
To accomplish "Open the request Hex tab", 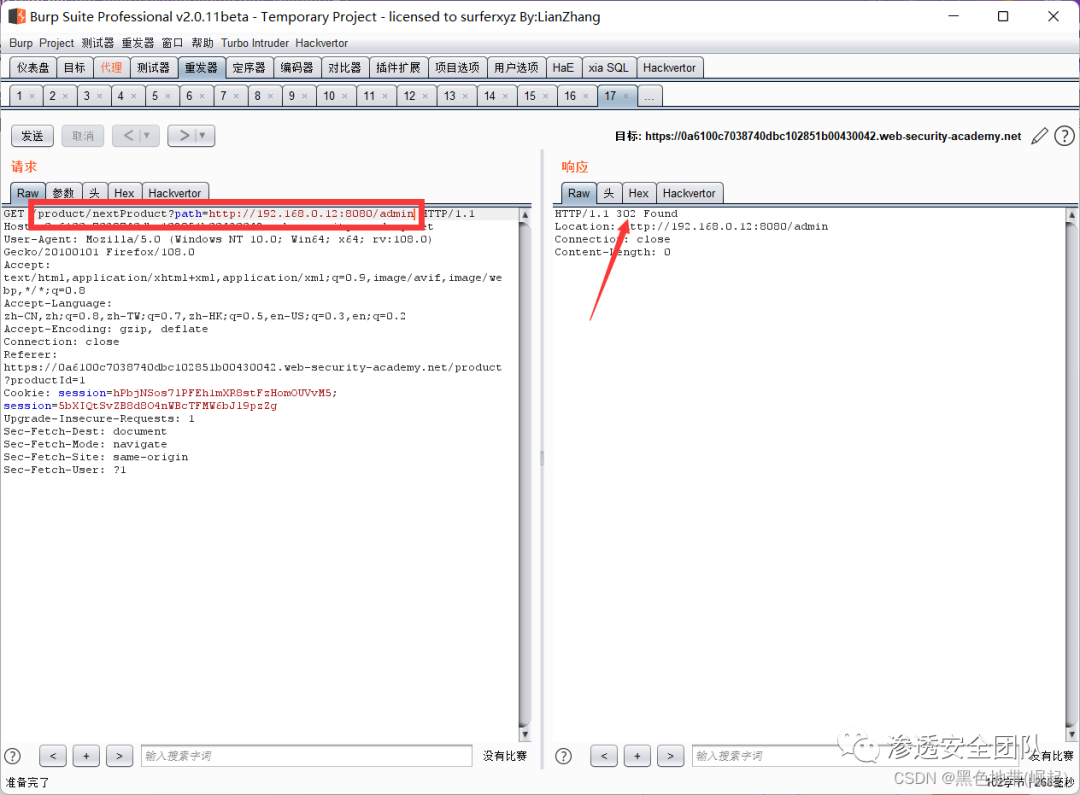I will [x=124, y=193].
